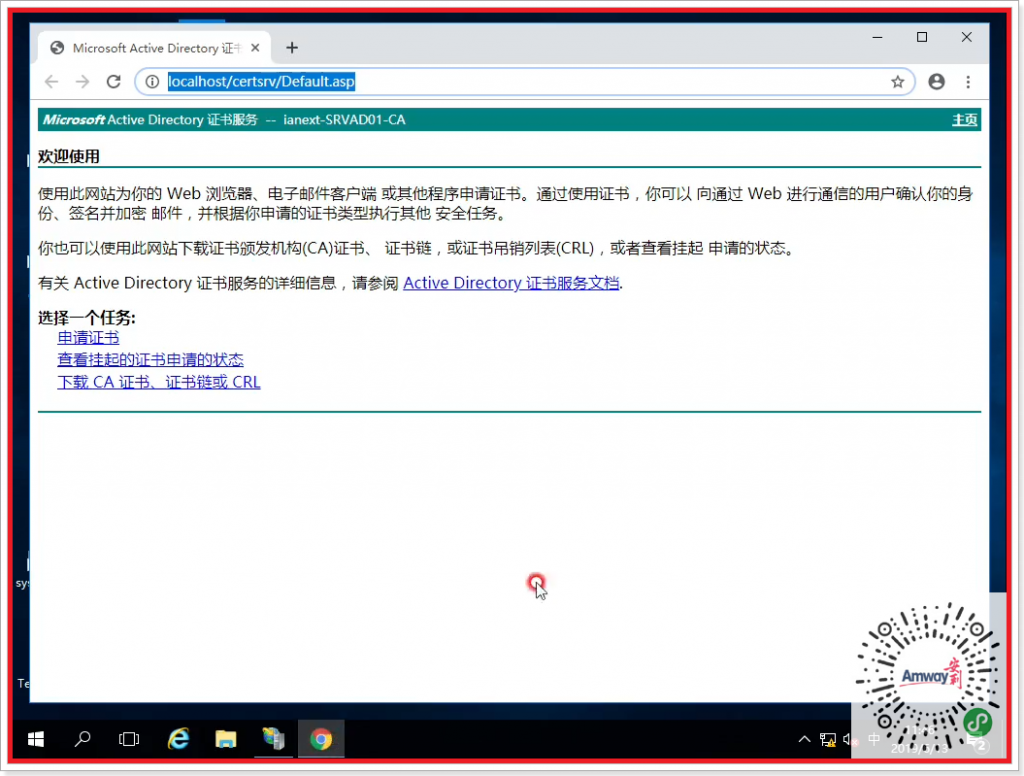Select the Microsoft Active Directory tab
Screen dimensions: 1024x776
tap(150, 48)
